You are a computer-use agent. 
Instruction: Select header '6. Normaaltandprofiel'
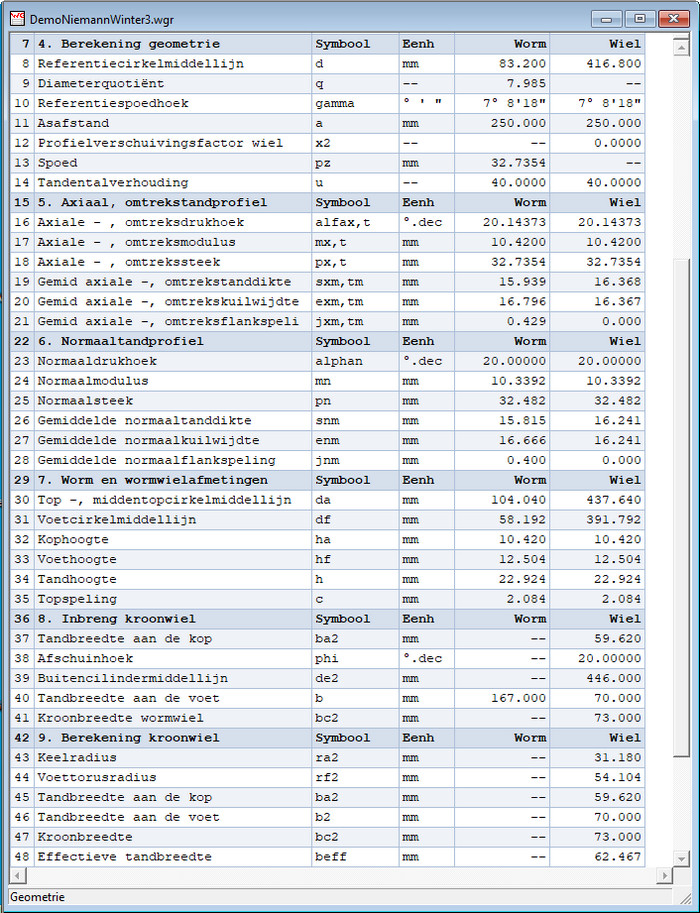pyautogui.click(x=121, y=341)
